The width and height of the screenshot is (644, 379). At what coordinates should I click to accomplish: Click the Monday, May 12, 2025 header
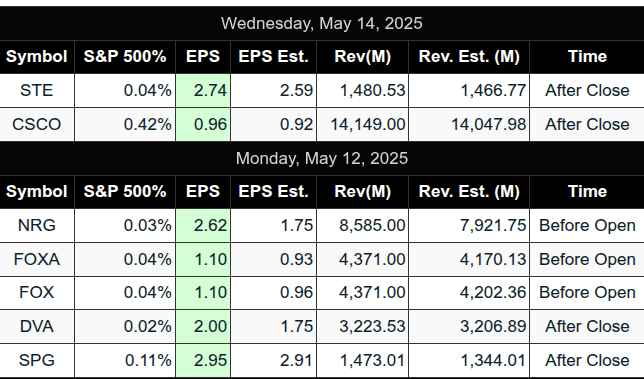[x=322, y=158]
